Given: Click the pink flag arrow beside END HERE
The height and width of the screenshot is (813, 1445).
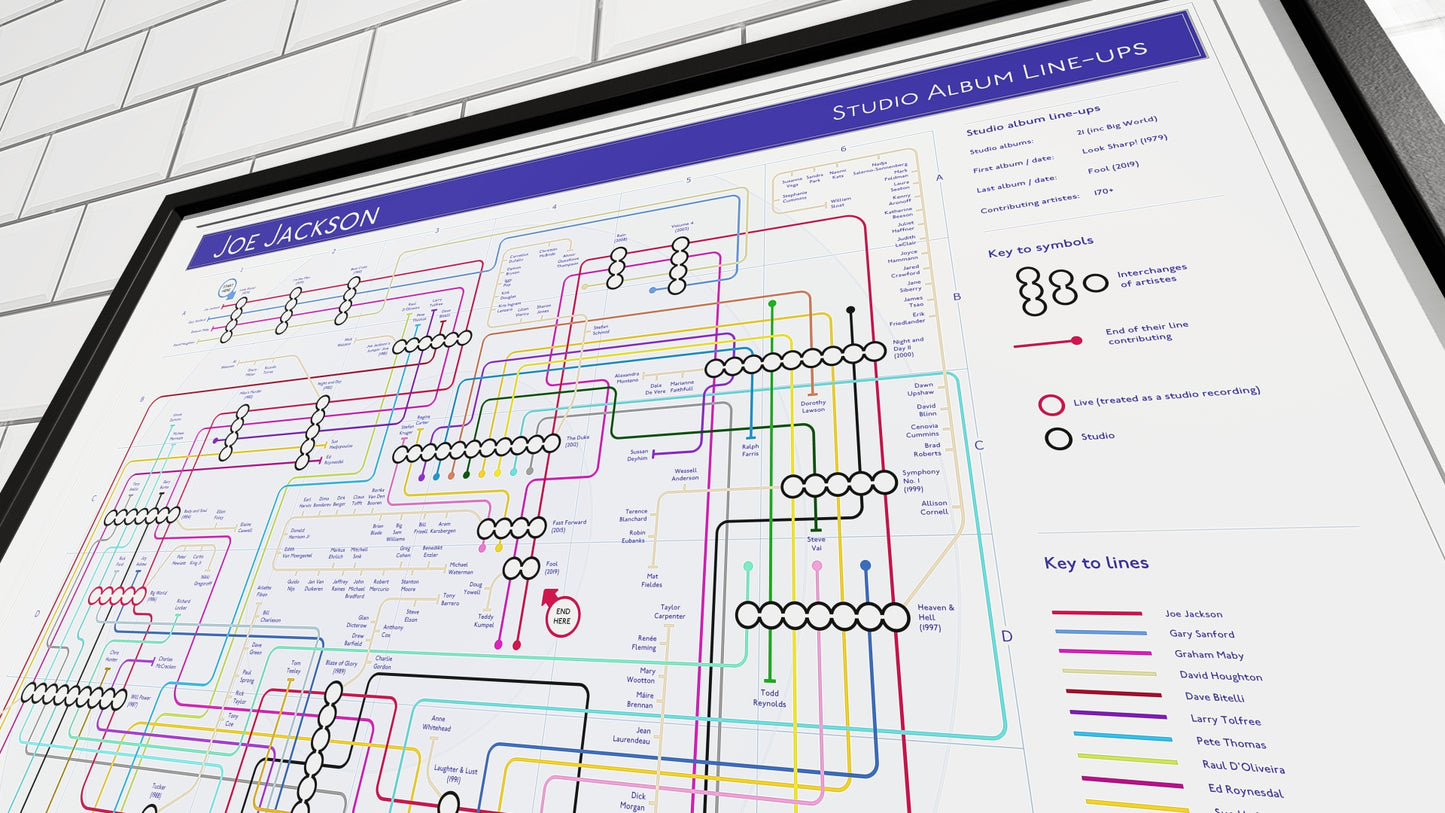Looking at the screenshot, I should point(550,598).
